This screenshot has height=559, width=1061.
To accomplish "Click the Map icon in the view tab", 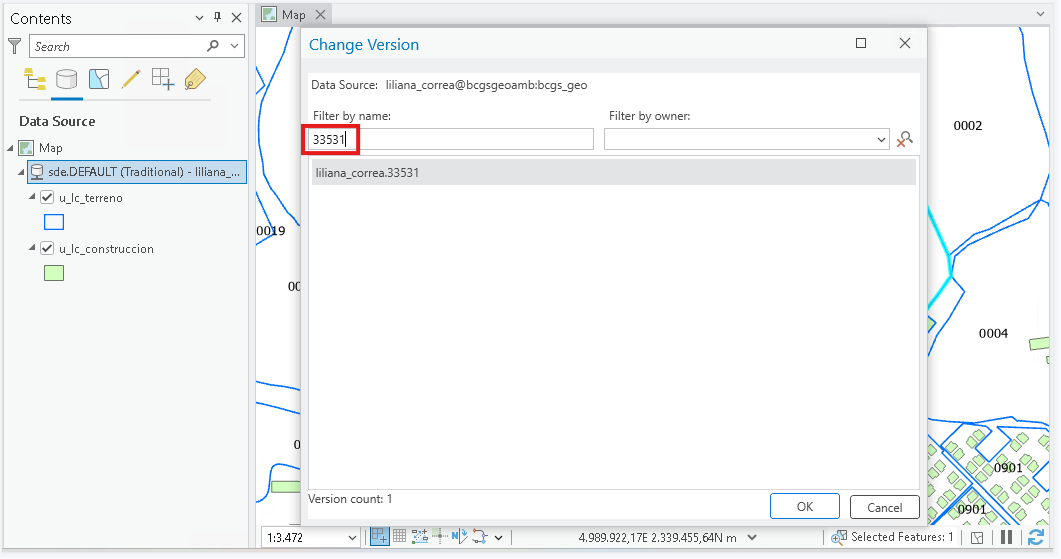I will [269, 14].
